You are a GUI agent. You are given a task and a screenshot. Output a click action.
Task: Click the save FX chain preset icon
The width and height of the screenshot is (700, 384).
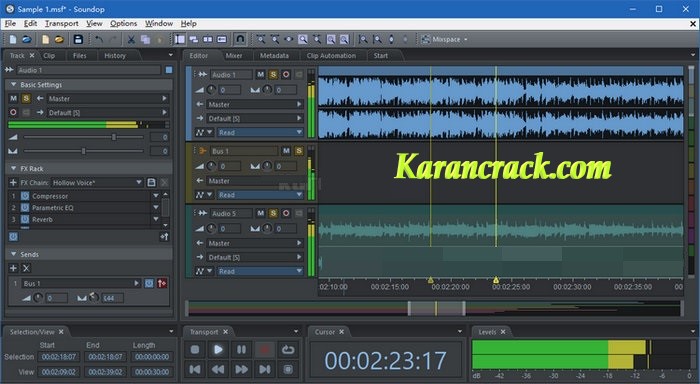coord(151,182)
